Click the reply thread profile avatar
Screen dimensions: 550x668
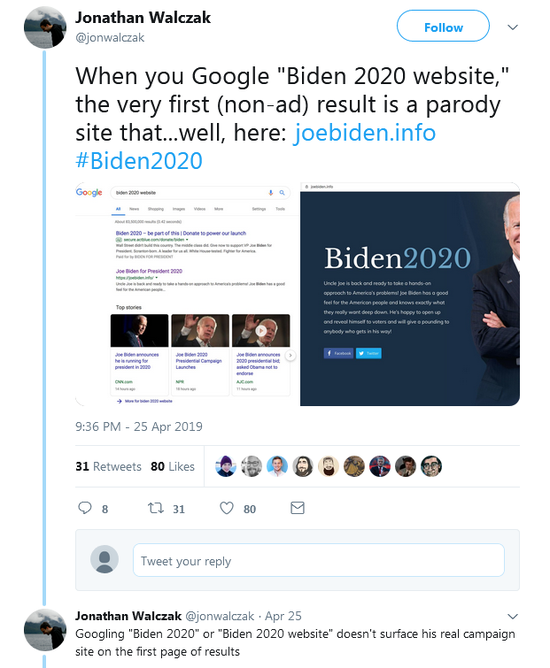45,630
